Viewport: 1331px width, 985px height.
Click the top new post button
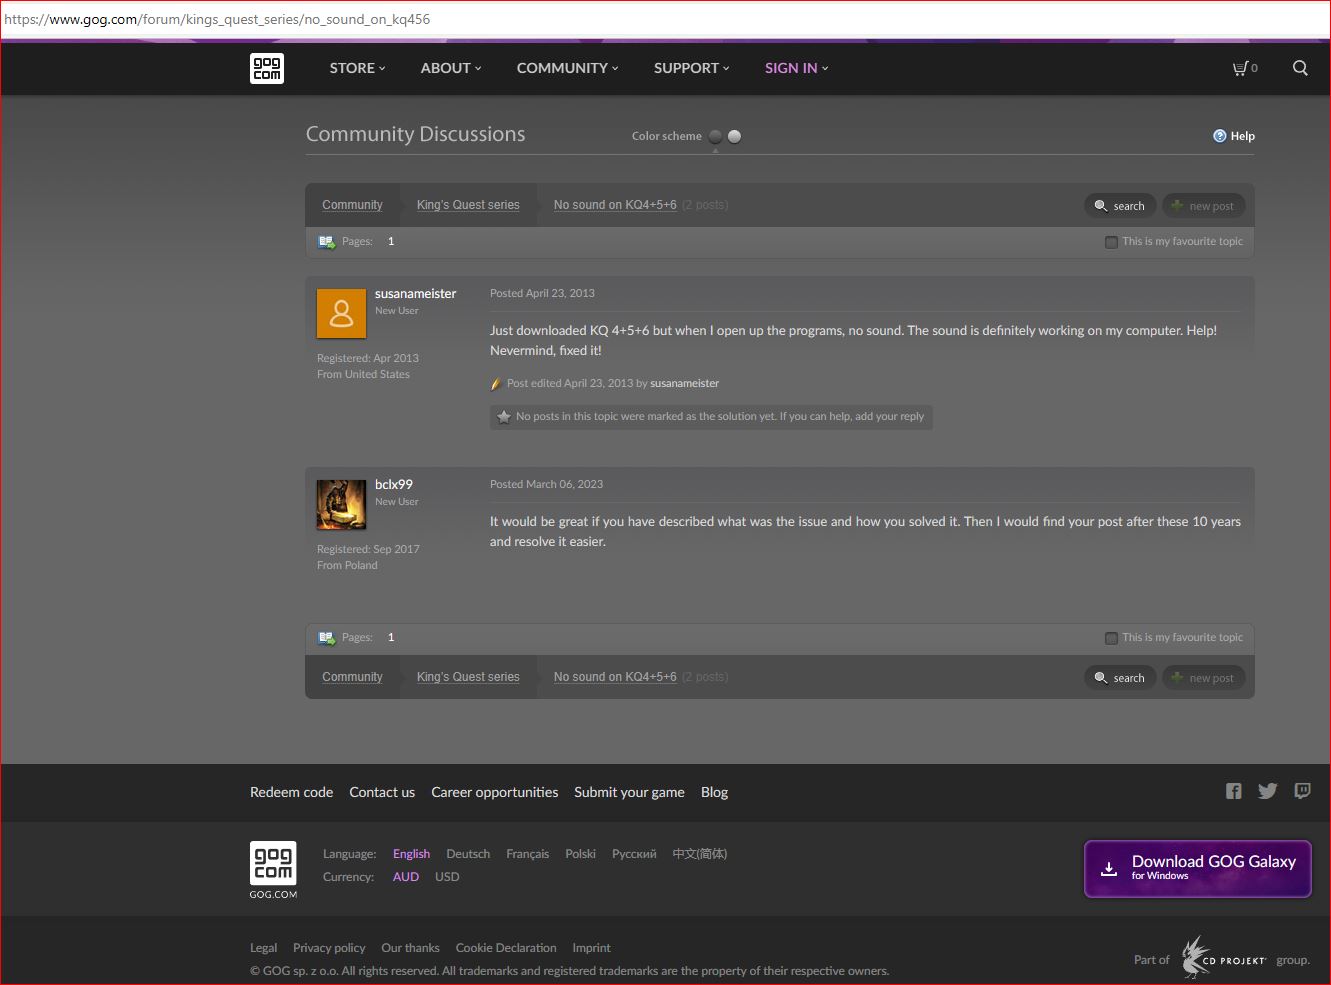(x=1204, y=206)
